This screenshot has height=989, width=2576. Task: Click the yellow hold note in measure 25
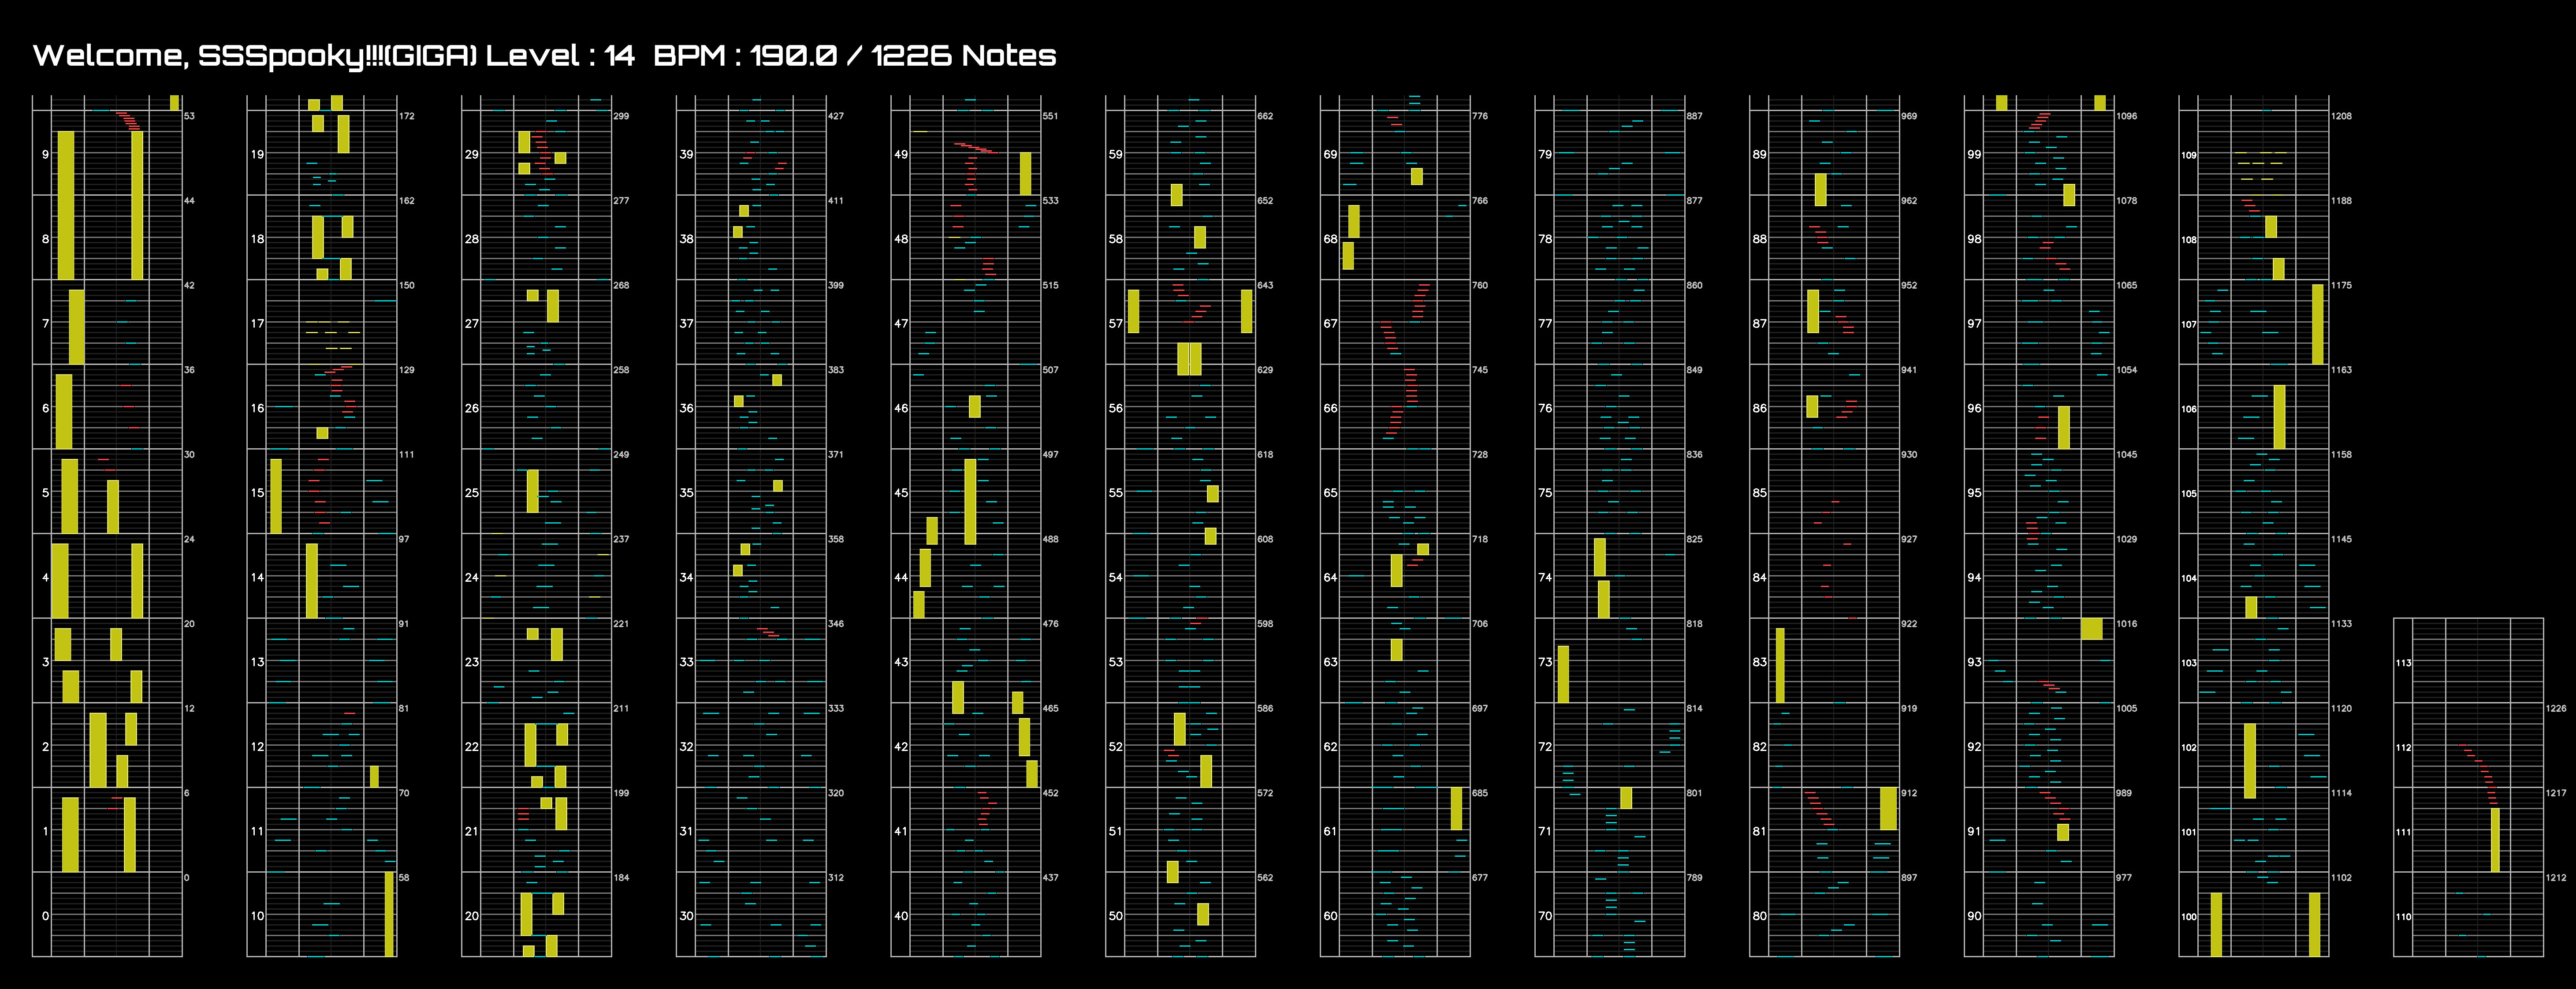point(533,491)
